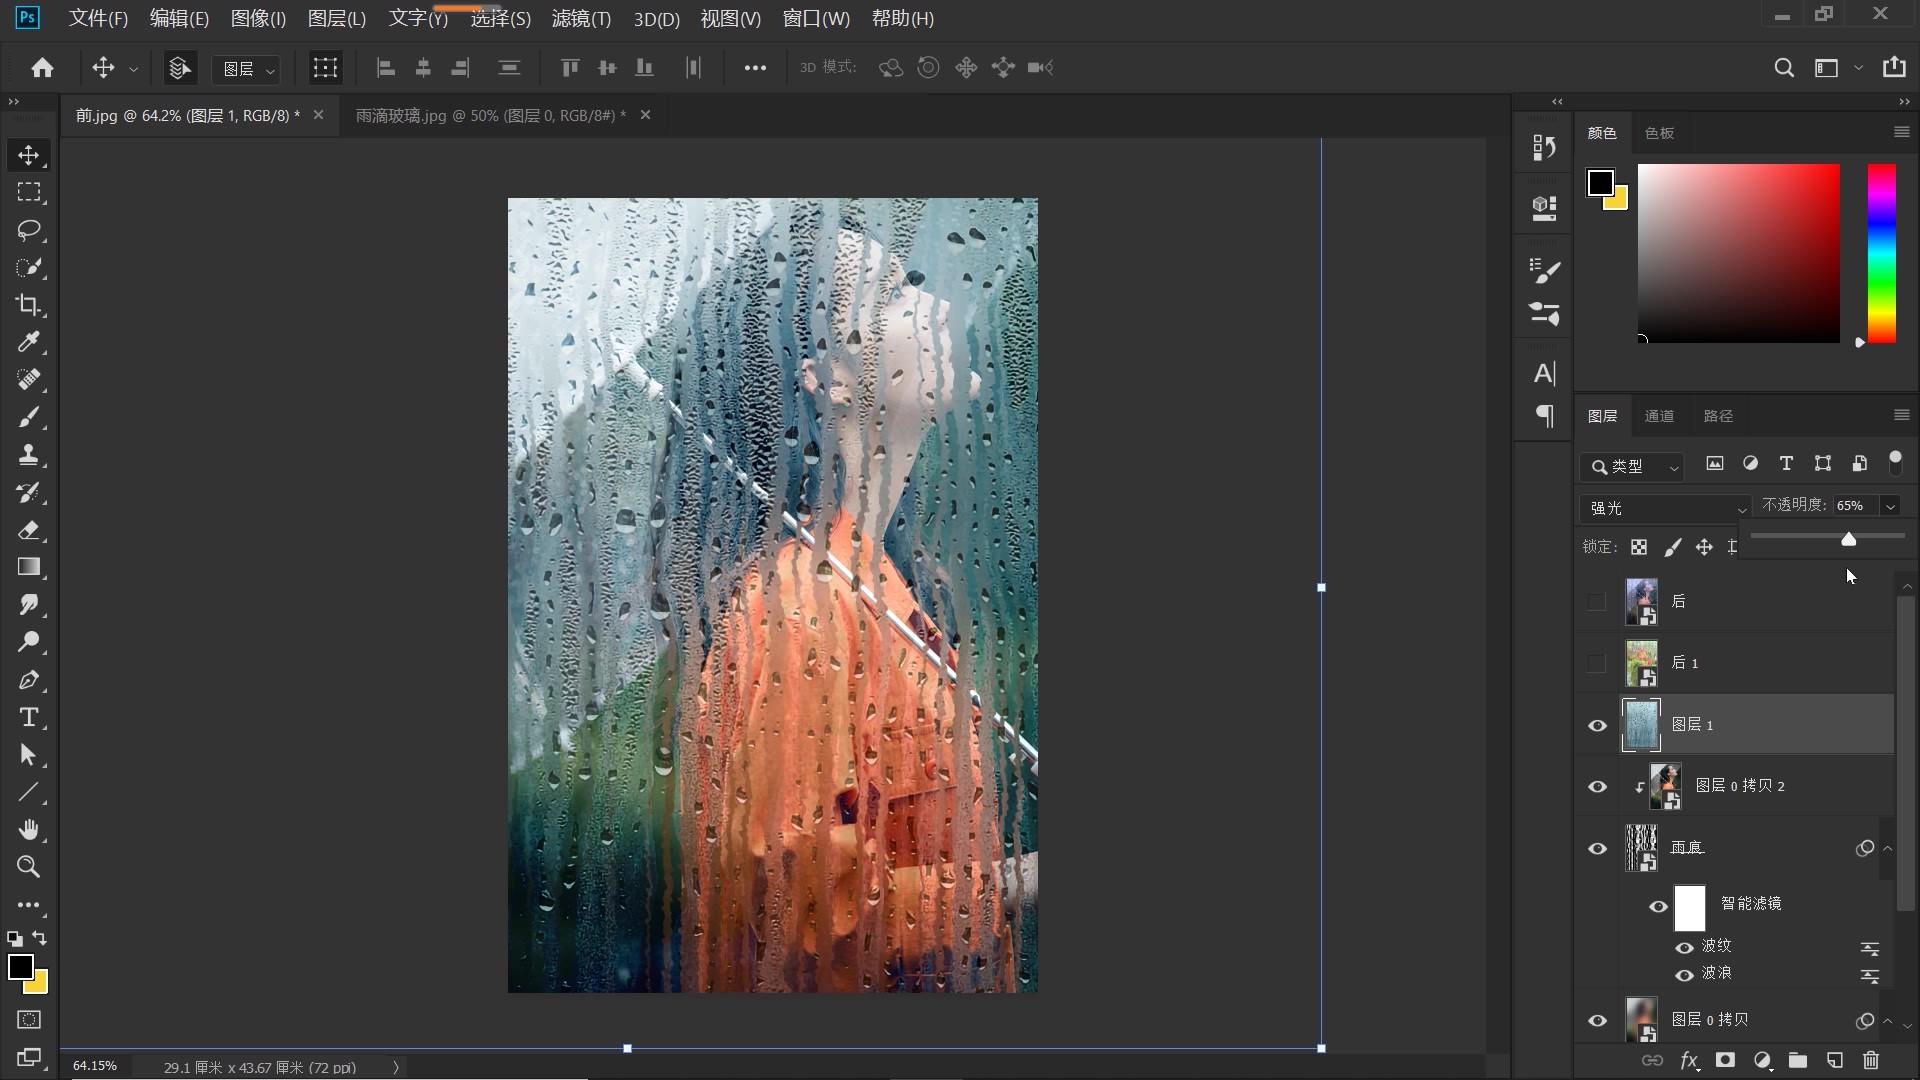
Task: Switch to the 色板 tab
Action: pos(1659,133)
